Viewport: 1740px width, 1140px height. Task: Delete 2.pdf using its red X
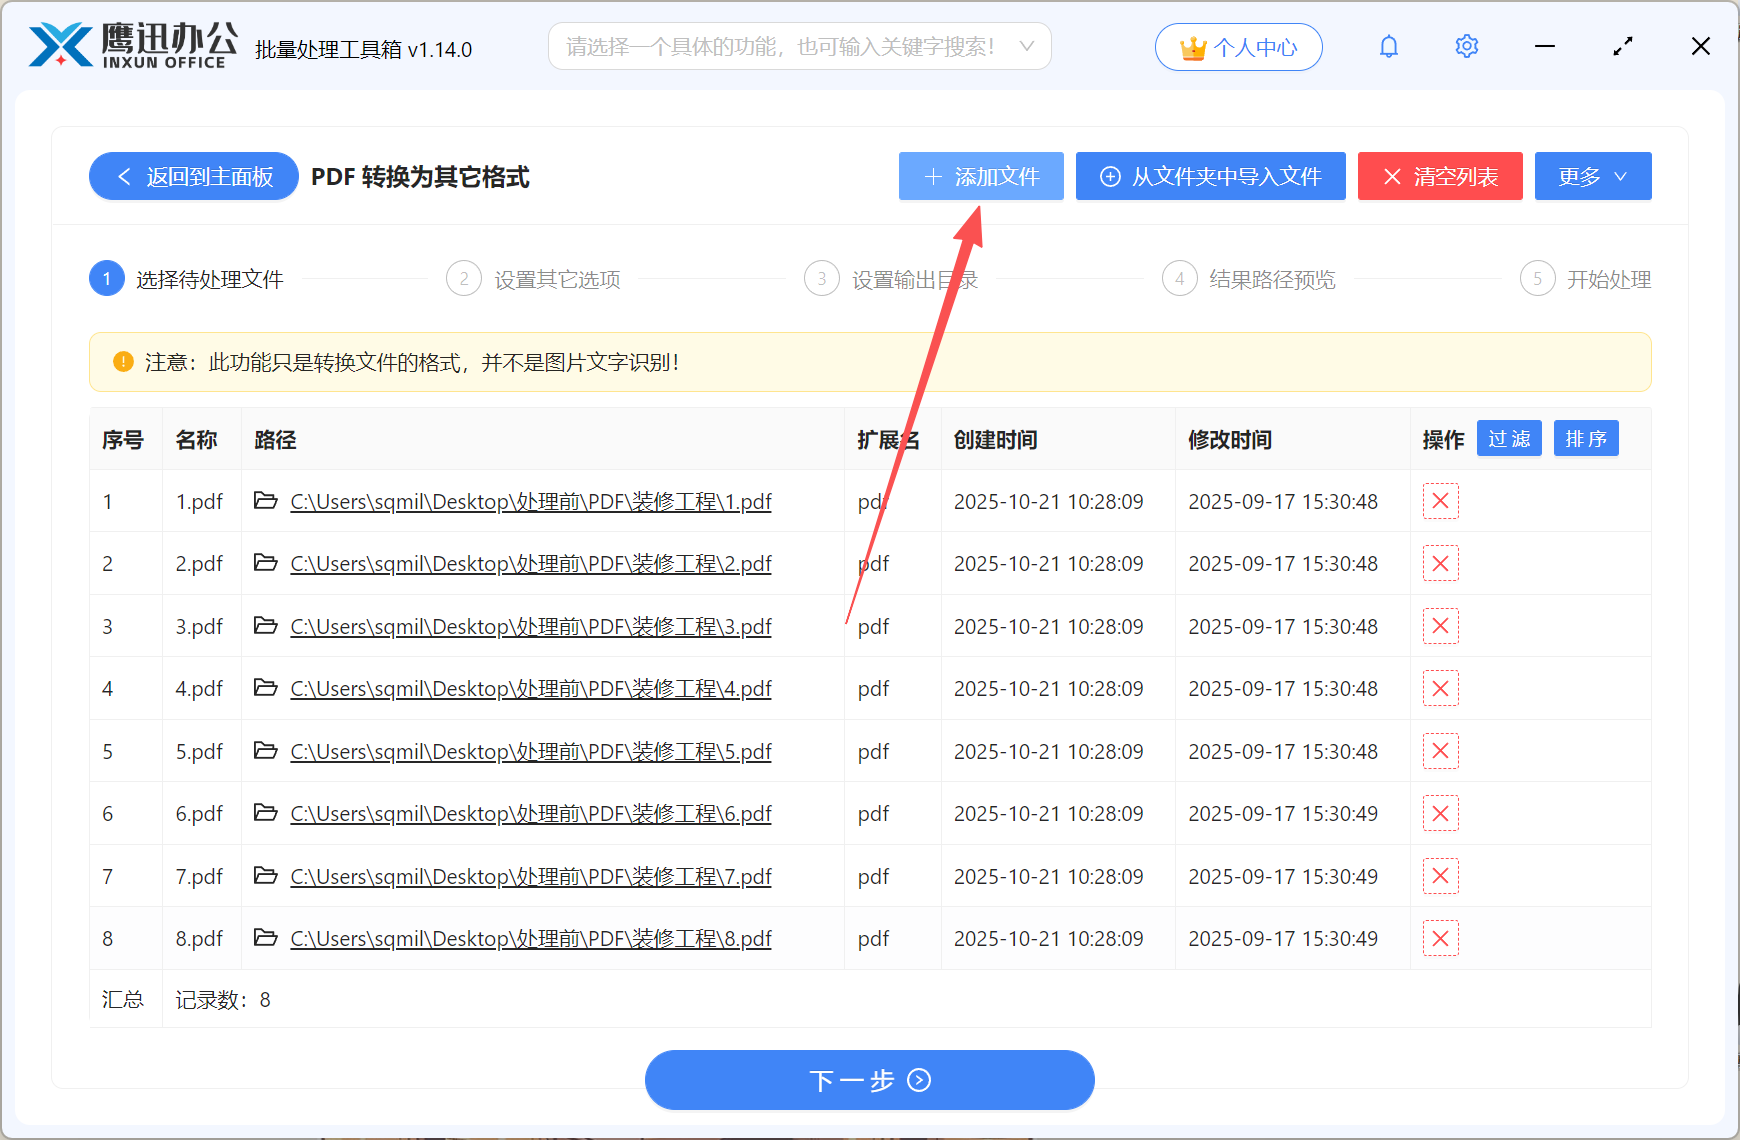tap(1440, 563)
